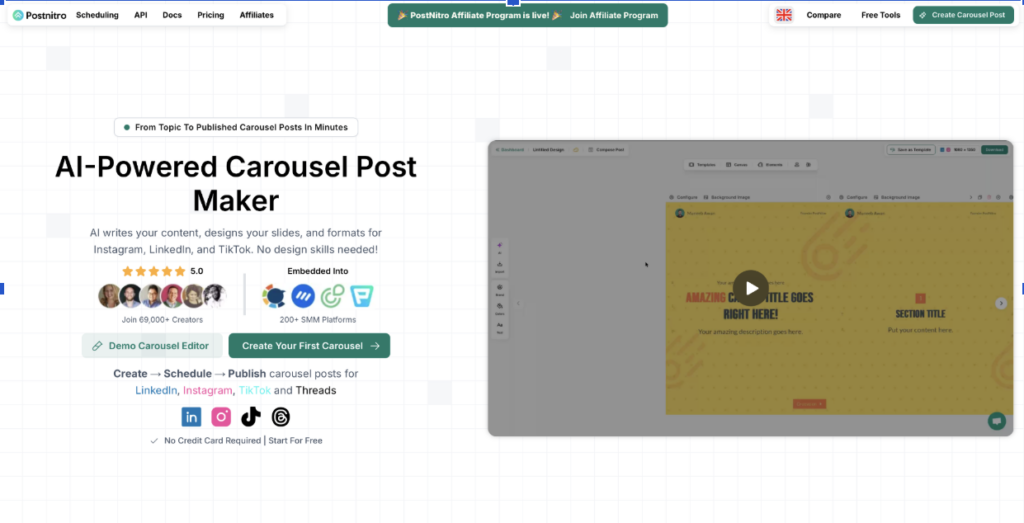Click the pink Instagram camera icon

[x=221, y=417]
